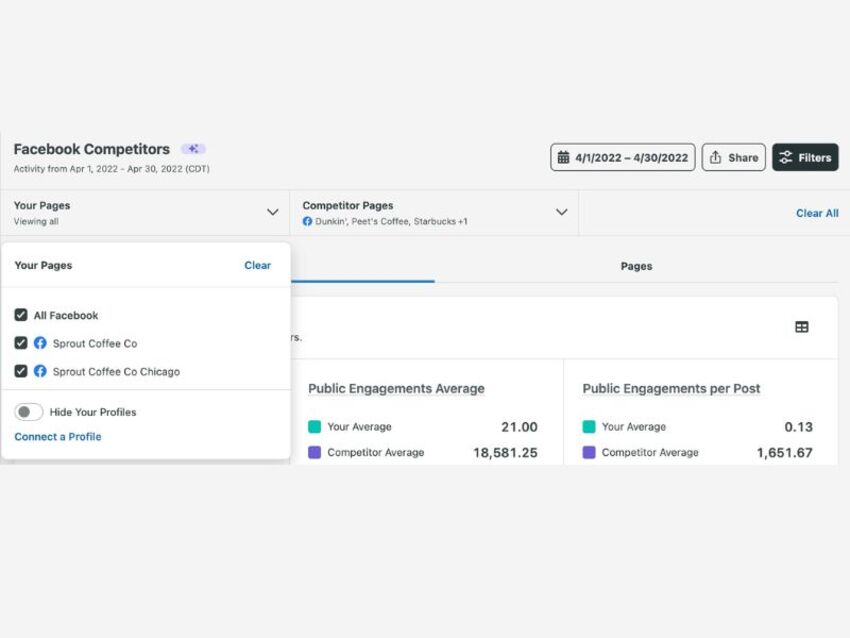Image resolution: width=850 pixels, height=638 pixels.
Task: Switch to table view icon
Action: click(x=801, y=327)
